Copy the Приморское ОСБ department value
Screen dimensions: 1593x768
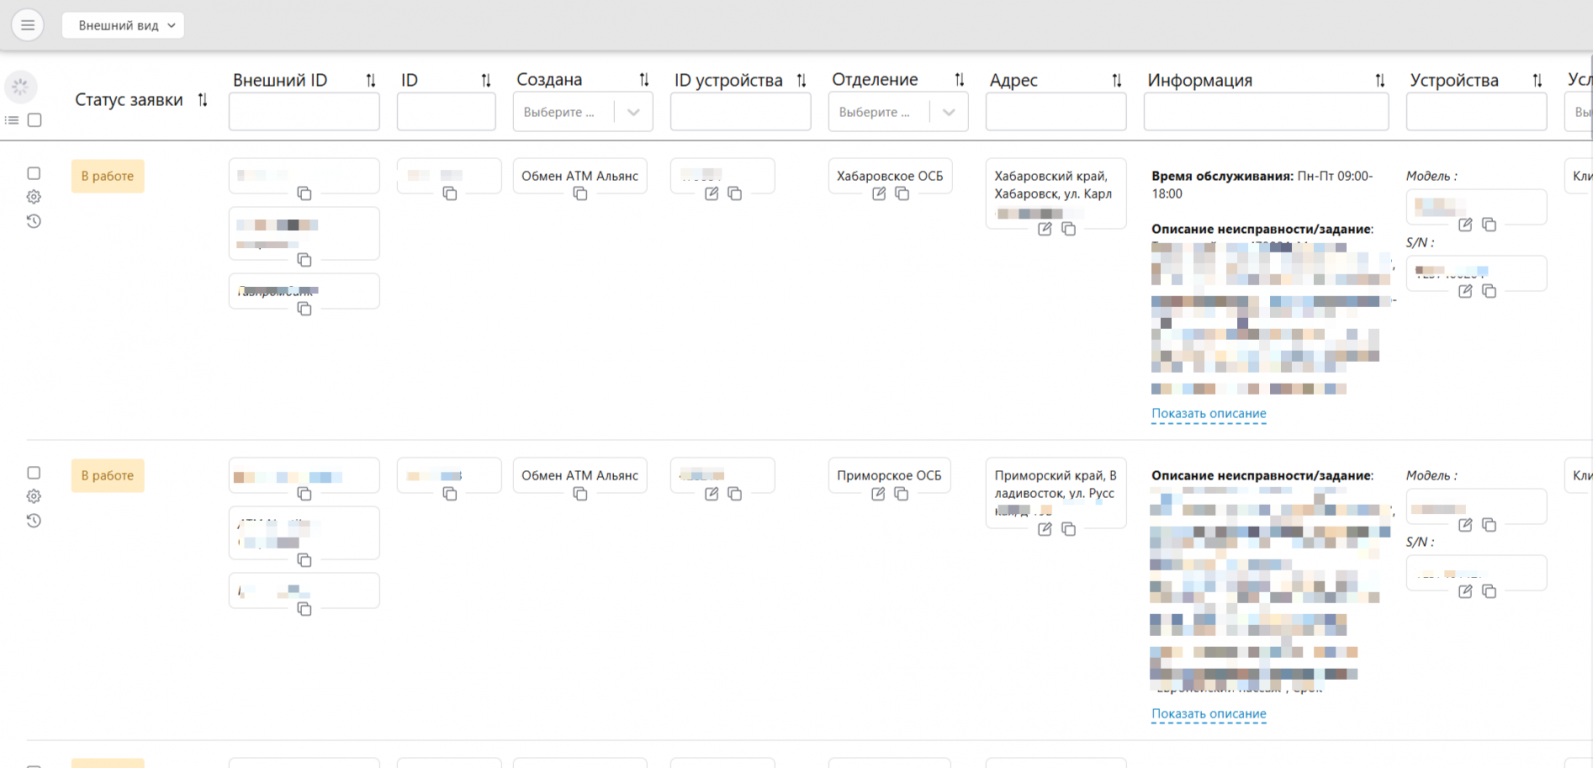click(x=901, y=494)
